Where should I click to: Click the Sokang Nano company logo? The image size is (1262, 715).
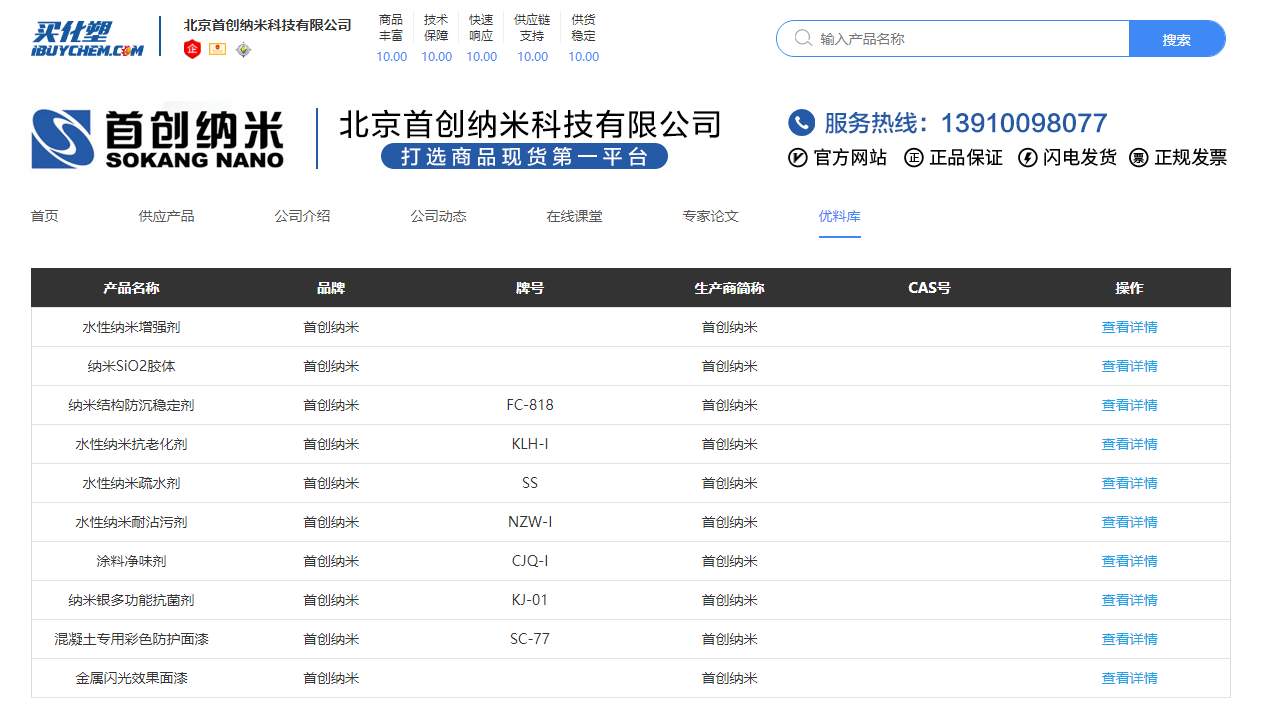click(x=158, y=138)
